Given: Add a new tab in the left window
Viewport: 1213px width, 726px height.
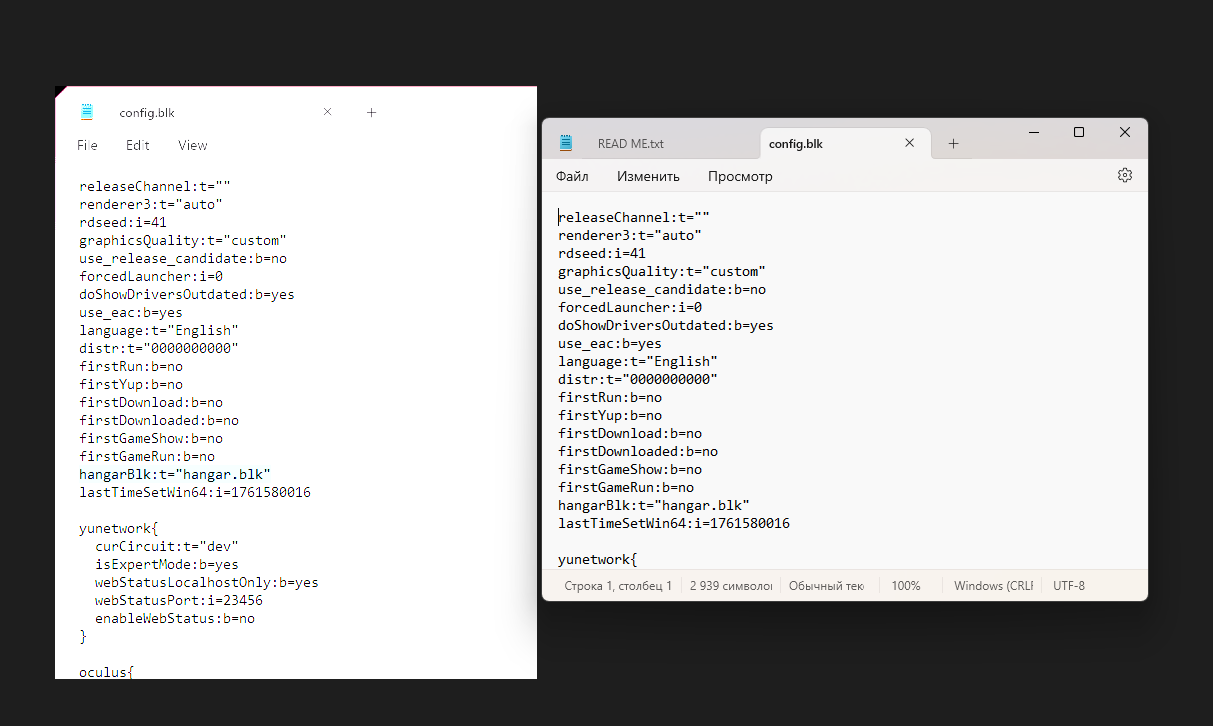Looking at the screenshot, I should 371,113.
